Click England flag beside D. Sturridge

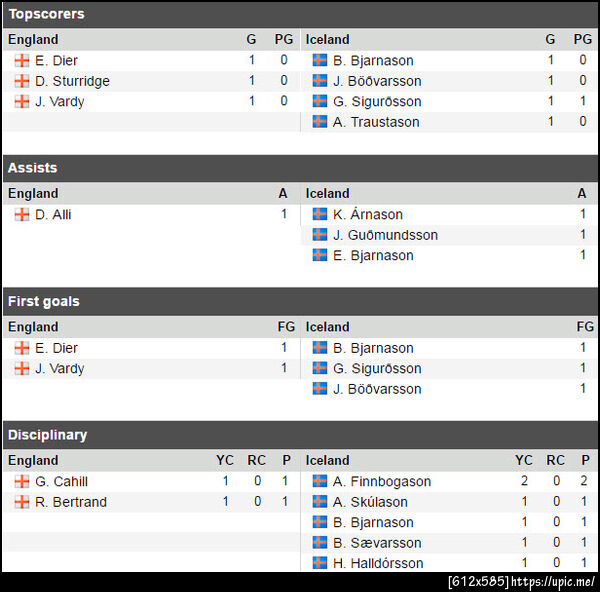coord(21,81)
